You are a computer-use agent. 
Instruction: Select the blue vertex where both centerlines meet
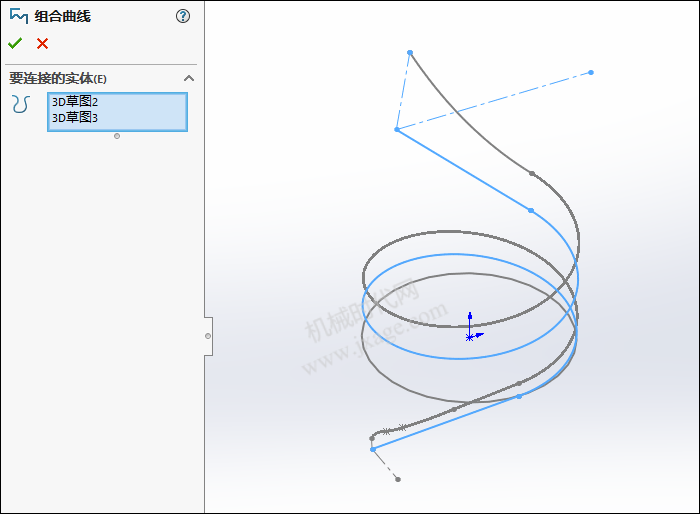[397, 129]
